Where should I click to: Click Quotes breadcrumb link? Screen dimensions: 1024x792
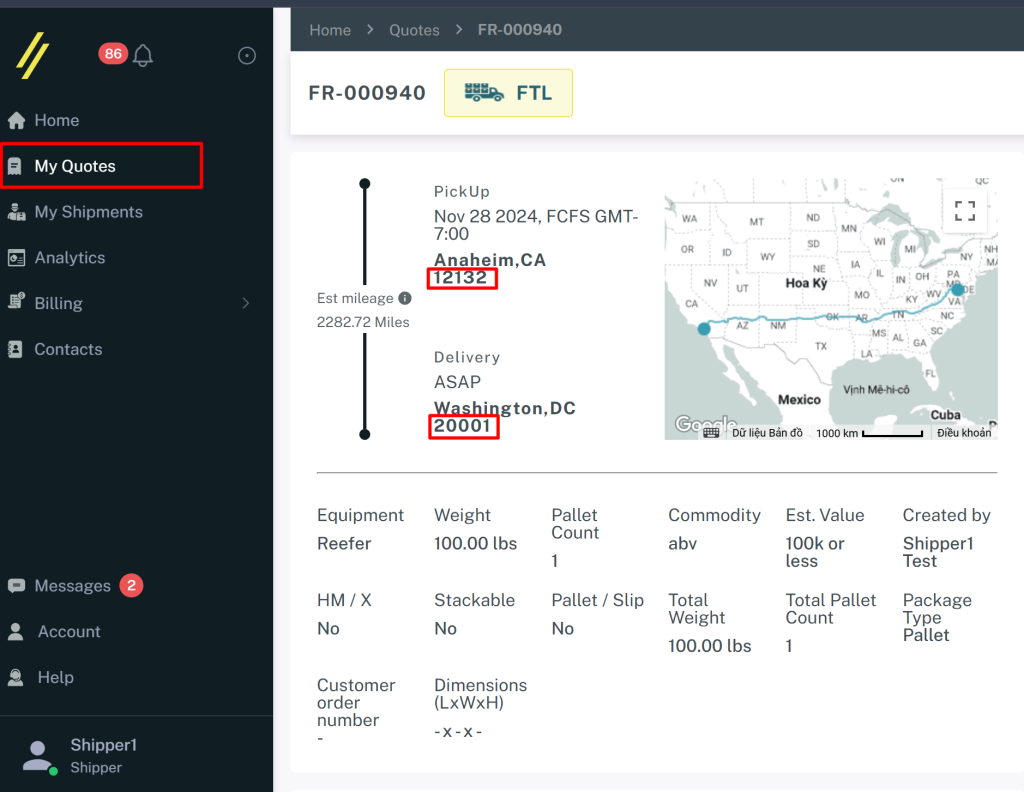tap(414, 30)
